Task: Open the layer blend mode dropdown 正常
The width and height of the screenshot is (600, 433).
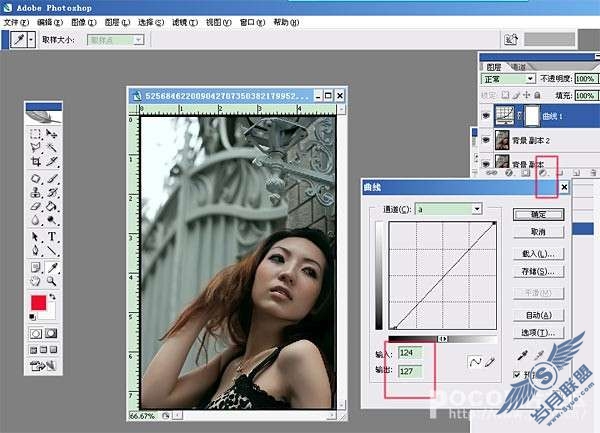Action: click(x=508, y=79)
